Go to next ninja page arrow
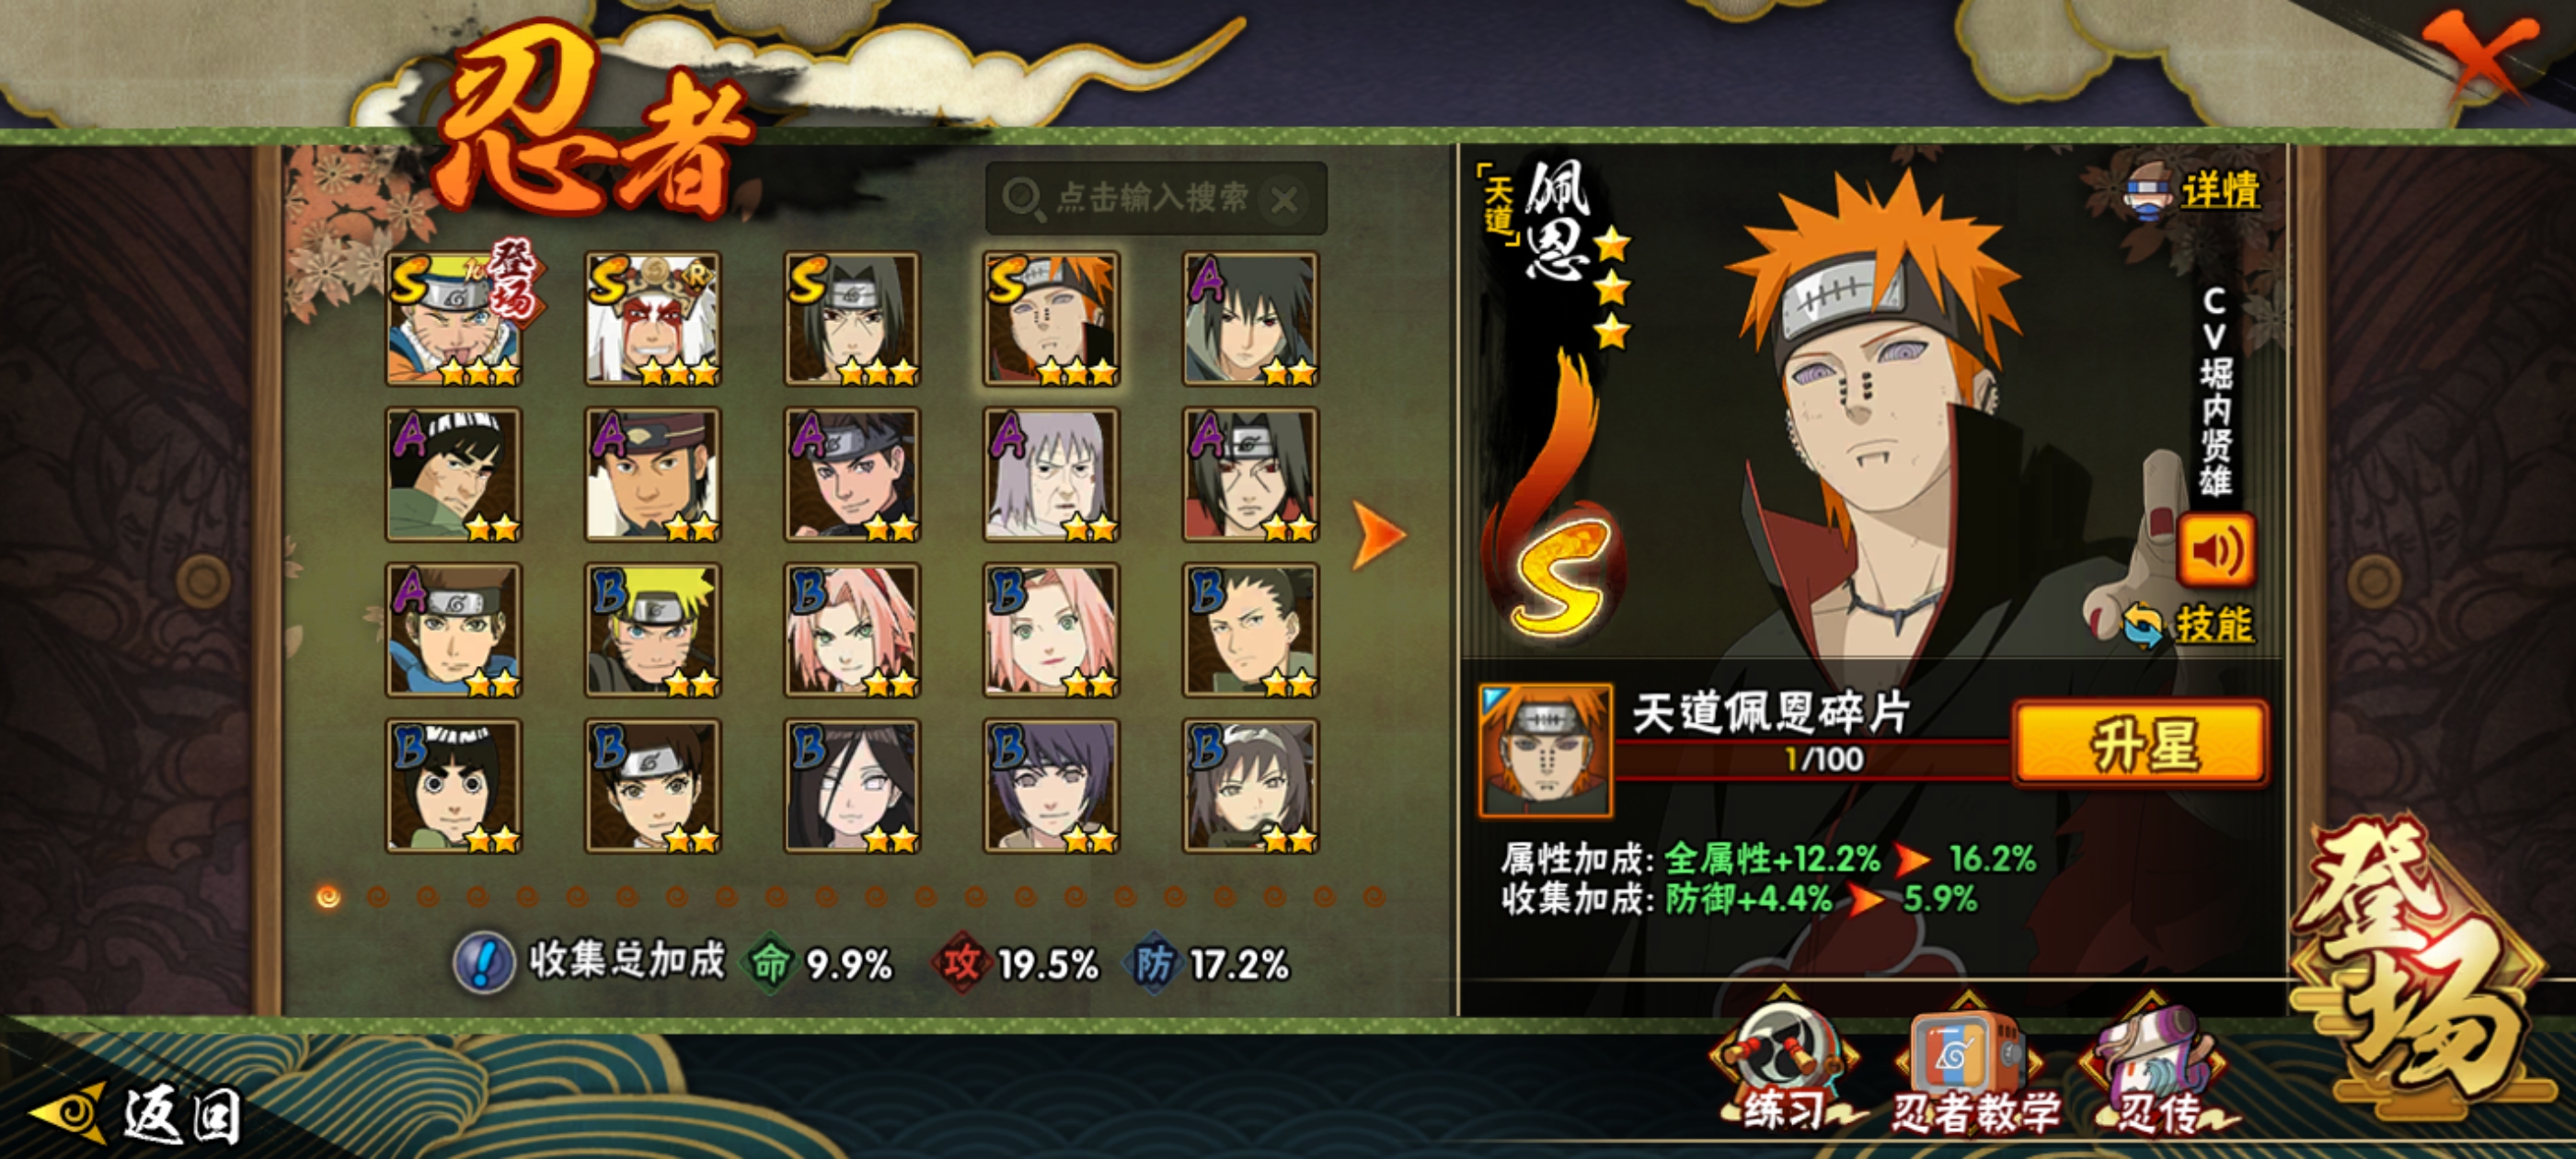 click(x=1379, y=535)
